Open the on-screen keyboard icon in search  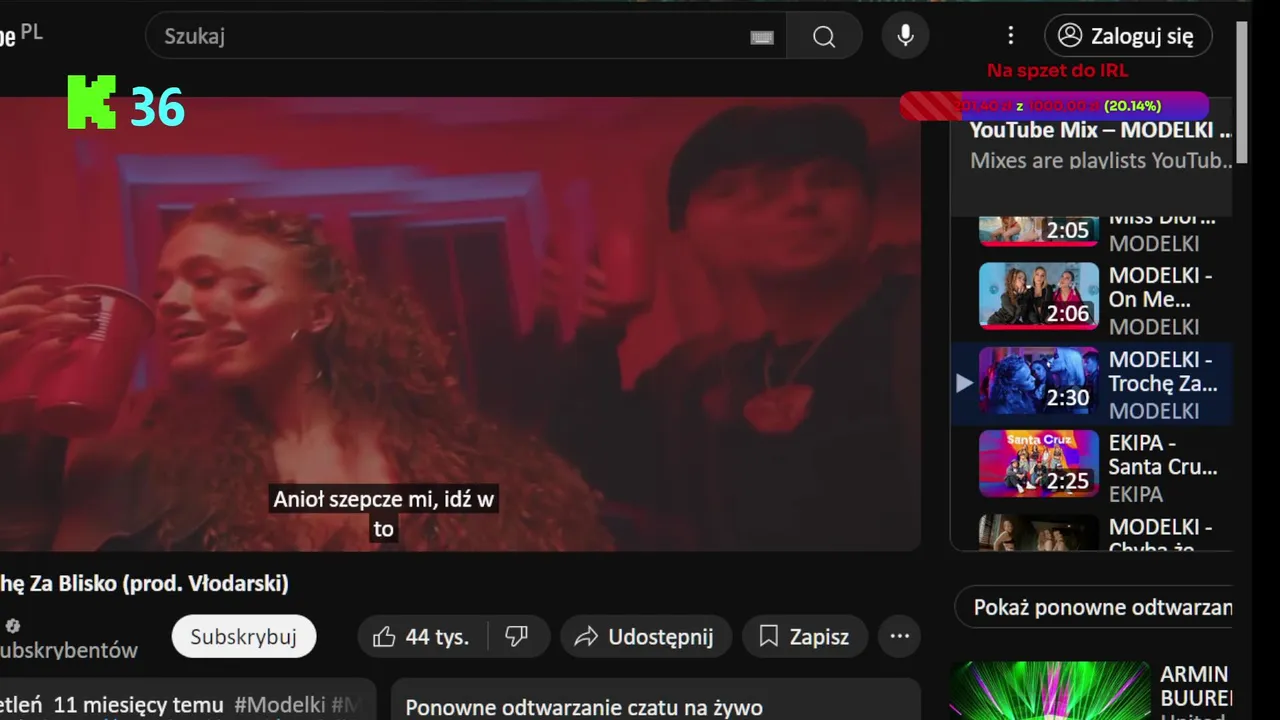click(x=762, y=37)
